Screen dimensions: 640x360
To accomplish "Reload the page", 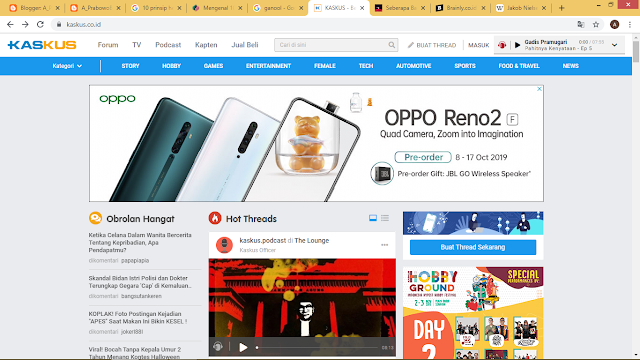I will (40, 24).
